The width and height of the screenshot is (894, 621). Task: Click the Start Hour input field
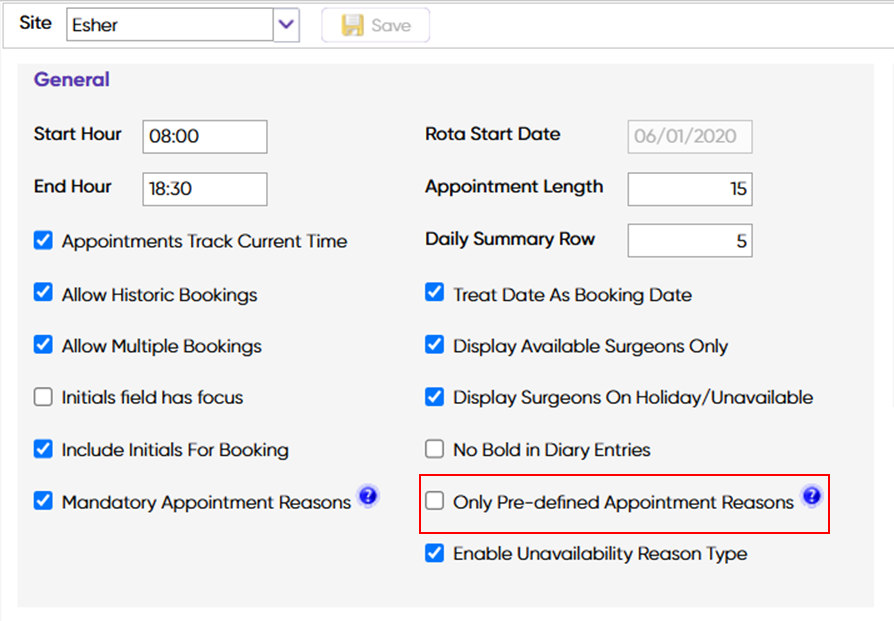tap(205, 137)
